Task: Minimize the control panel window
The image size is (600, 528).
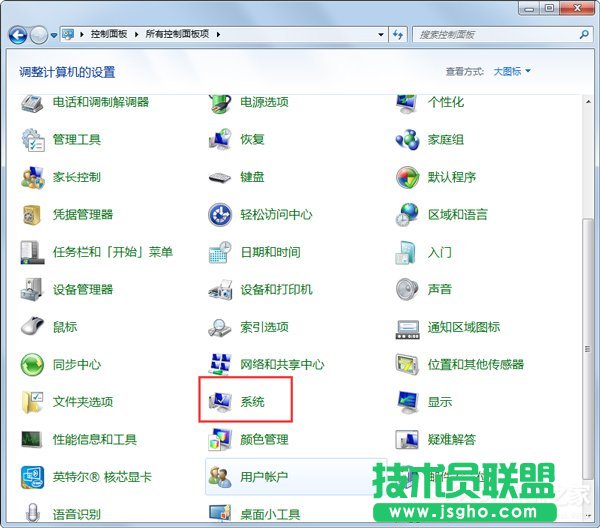Action: coord(530,8)
